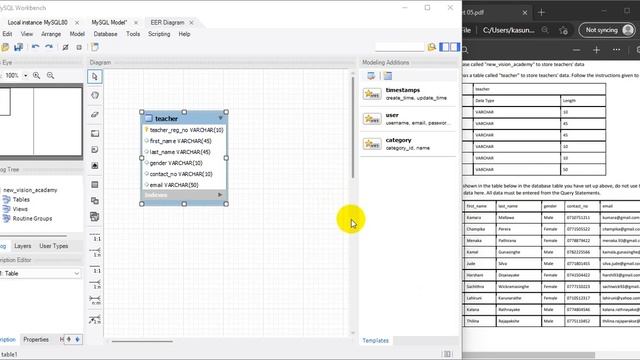The image size is (640, 360).
Task: Pick the second 1:1 relationship tool
Action: tap(95, 269)
